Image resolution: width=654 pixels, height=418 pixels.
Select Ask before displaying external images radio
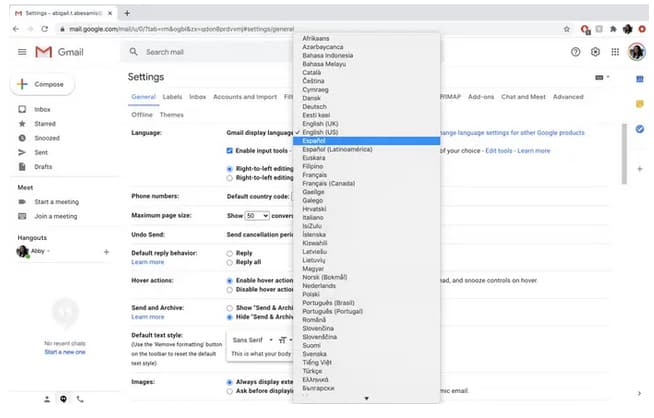click(229, 391)
